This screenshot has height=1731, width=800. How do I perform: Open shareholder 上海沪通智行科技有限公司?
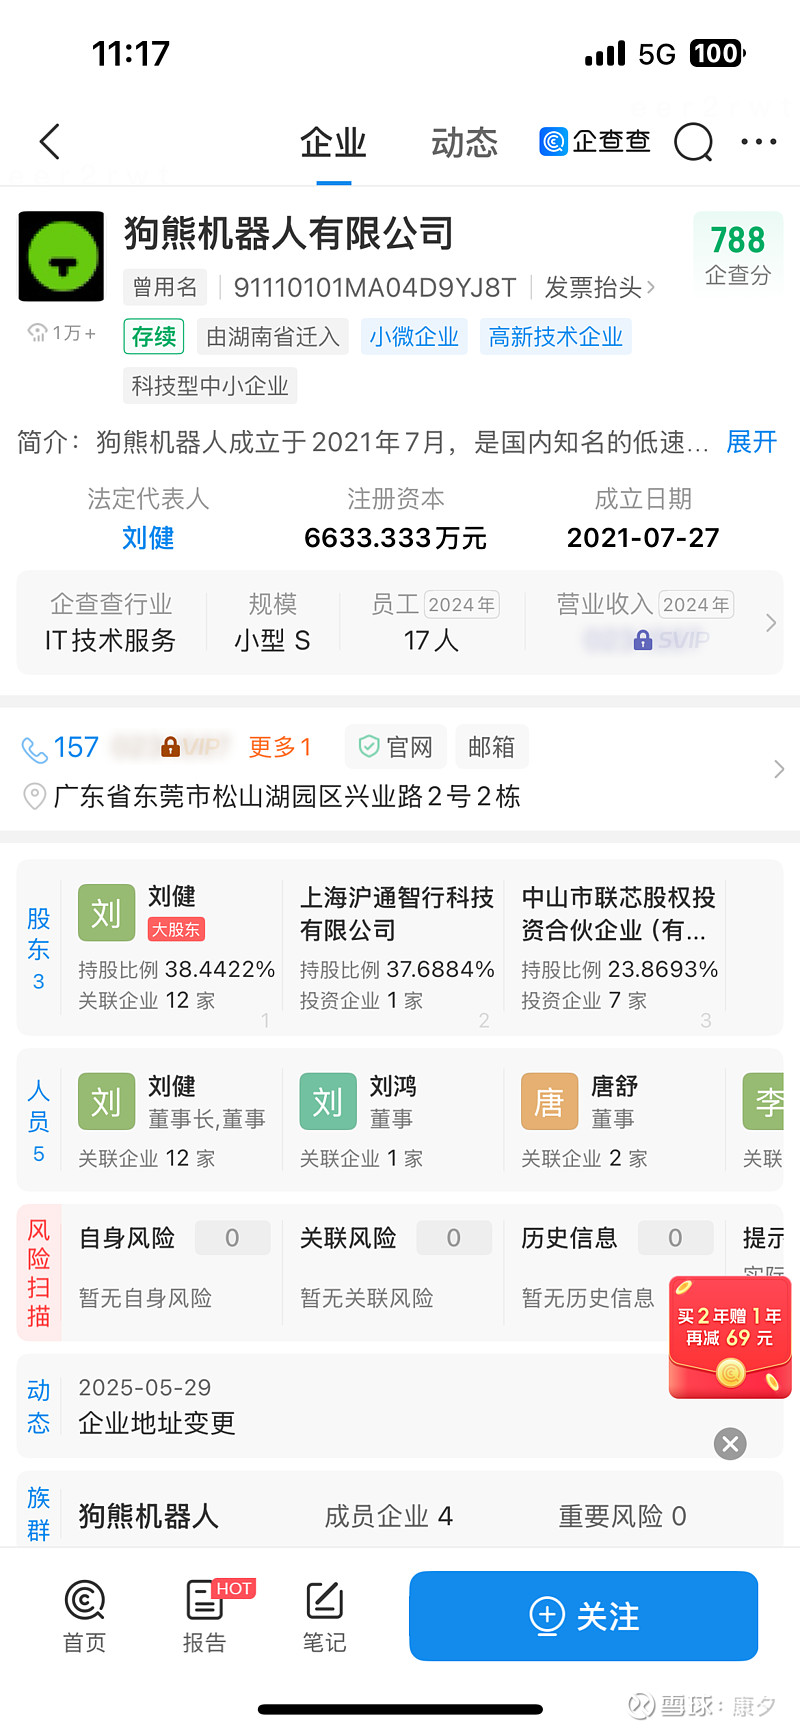pos(397,914)
